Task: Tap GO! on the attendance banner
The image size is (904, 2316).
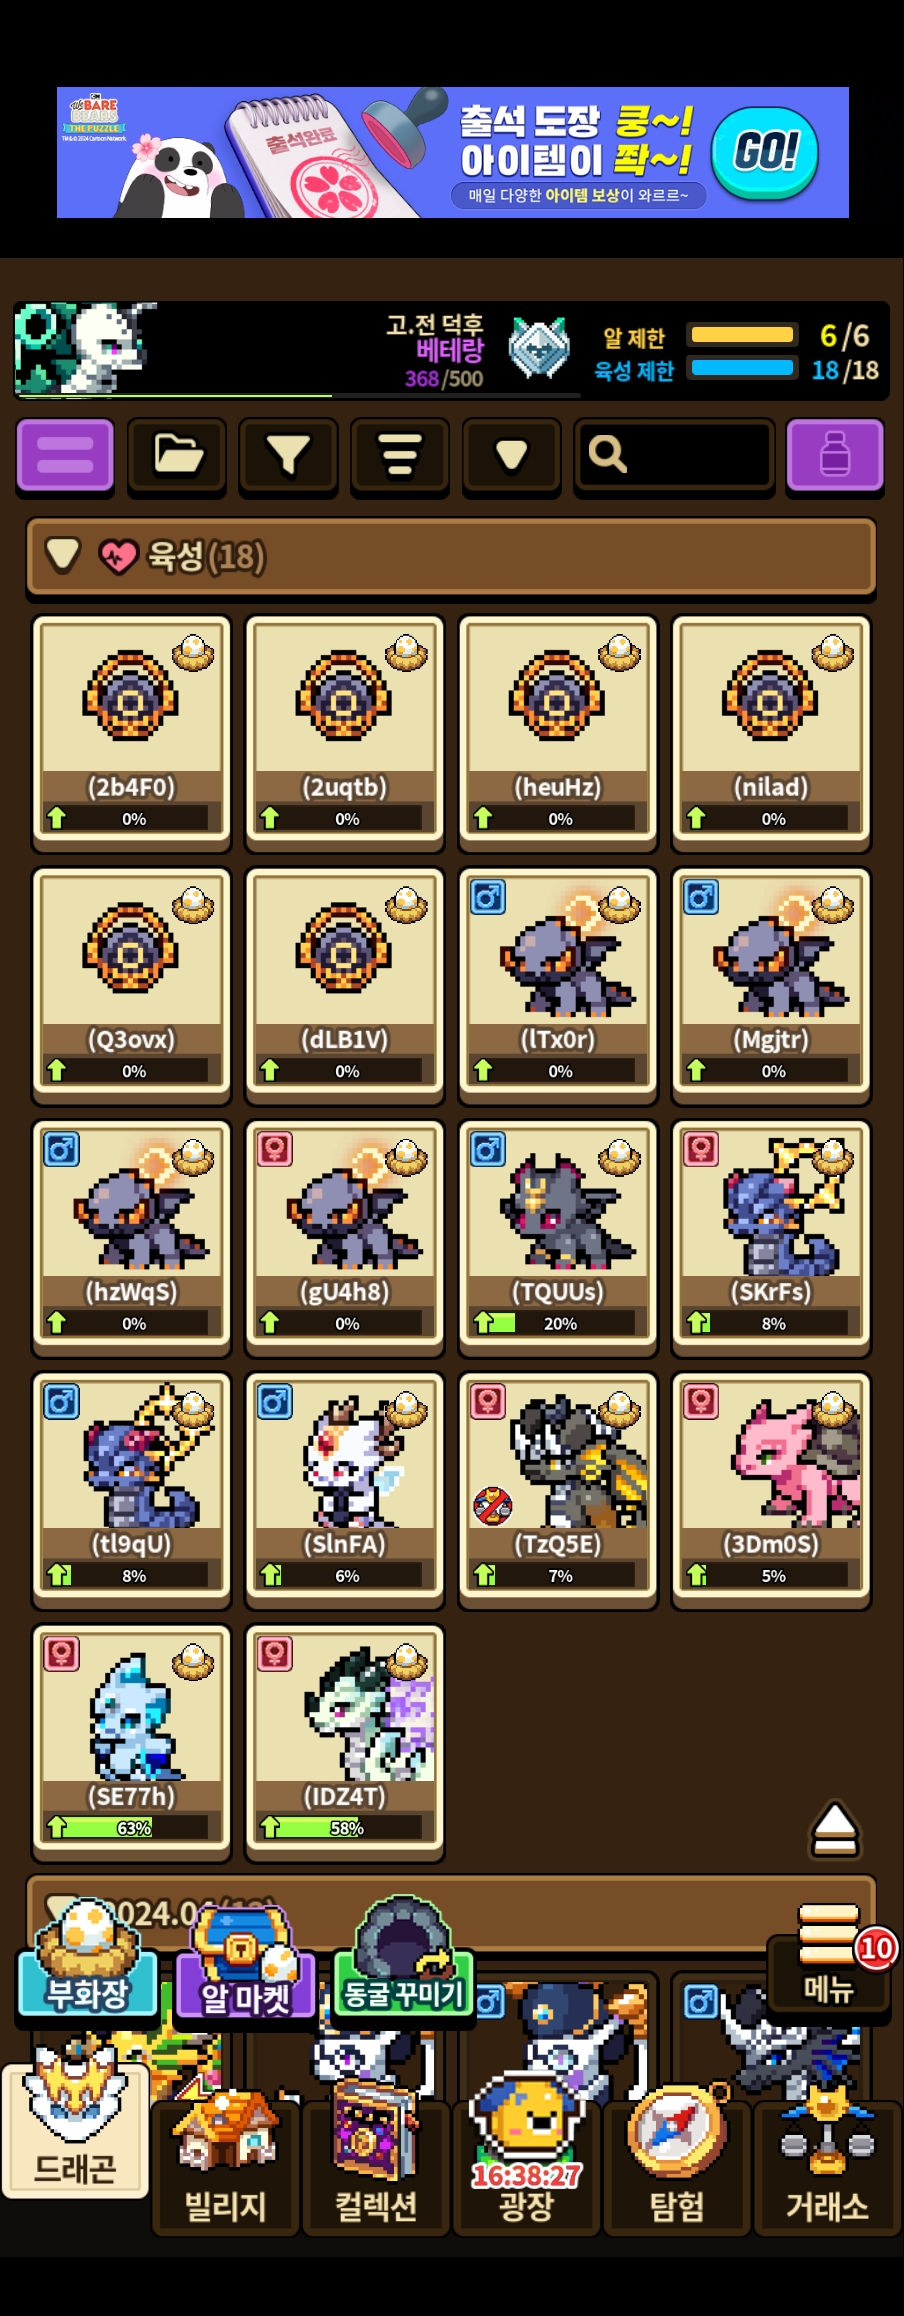Action: tap(766, 152)
